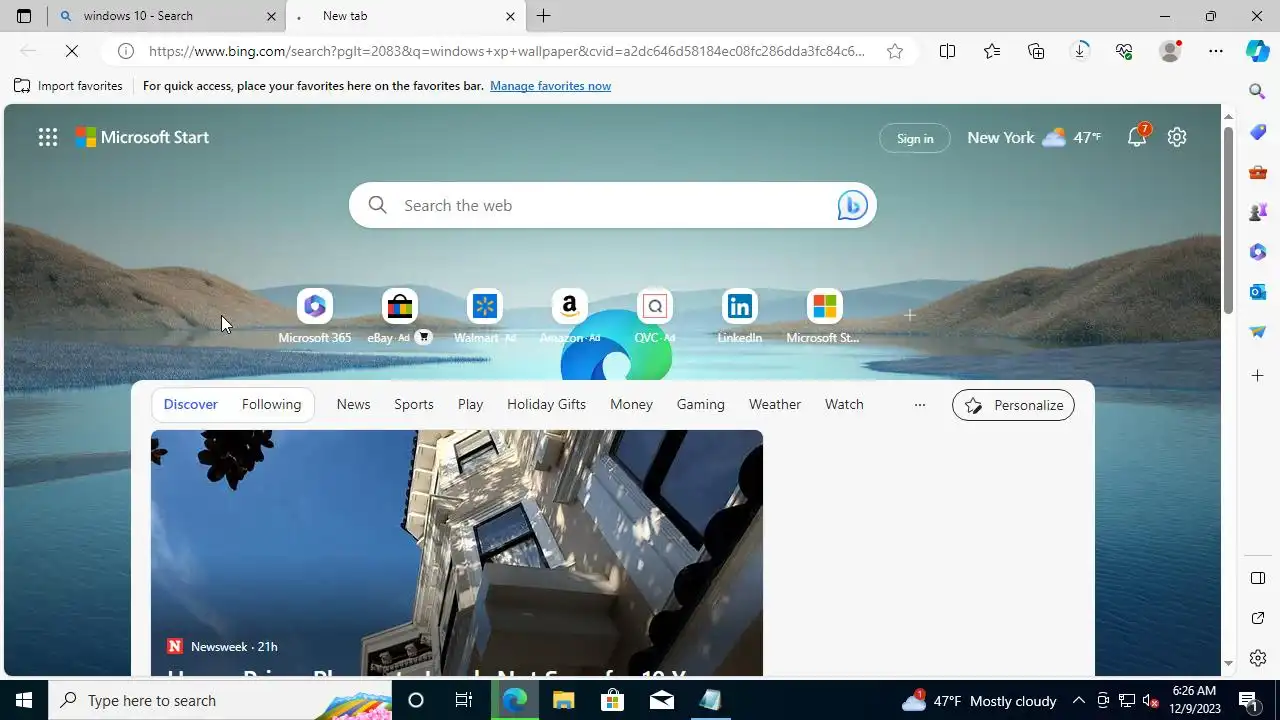Viewport: 1280px width, 720px height.
Task: Open the Shopping tag sidebar icon
Action: 1258,132
